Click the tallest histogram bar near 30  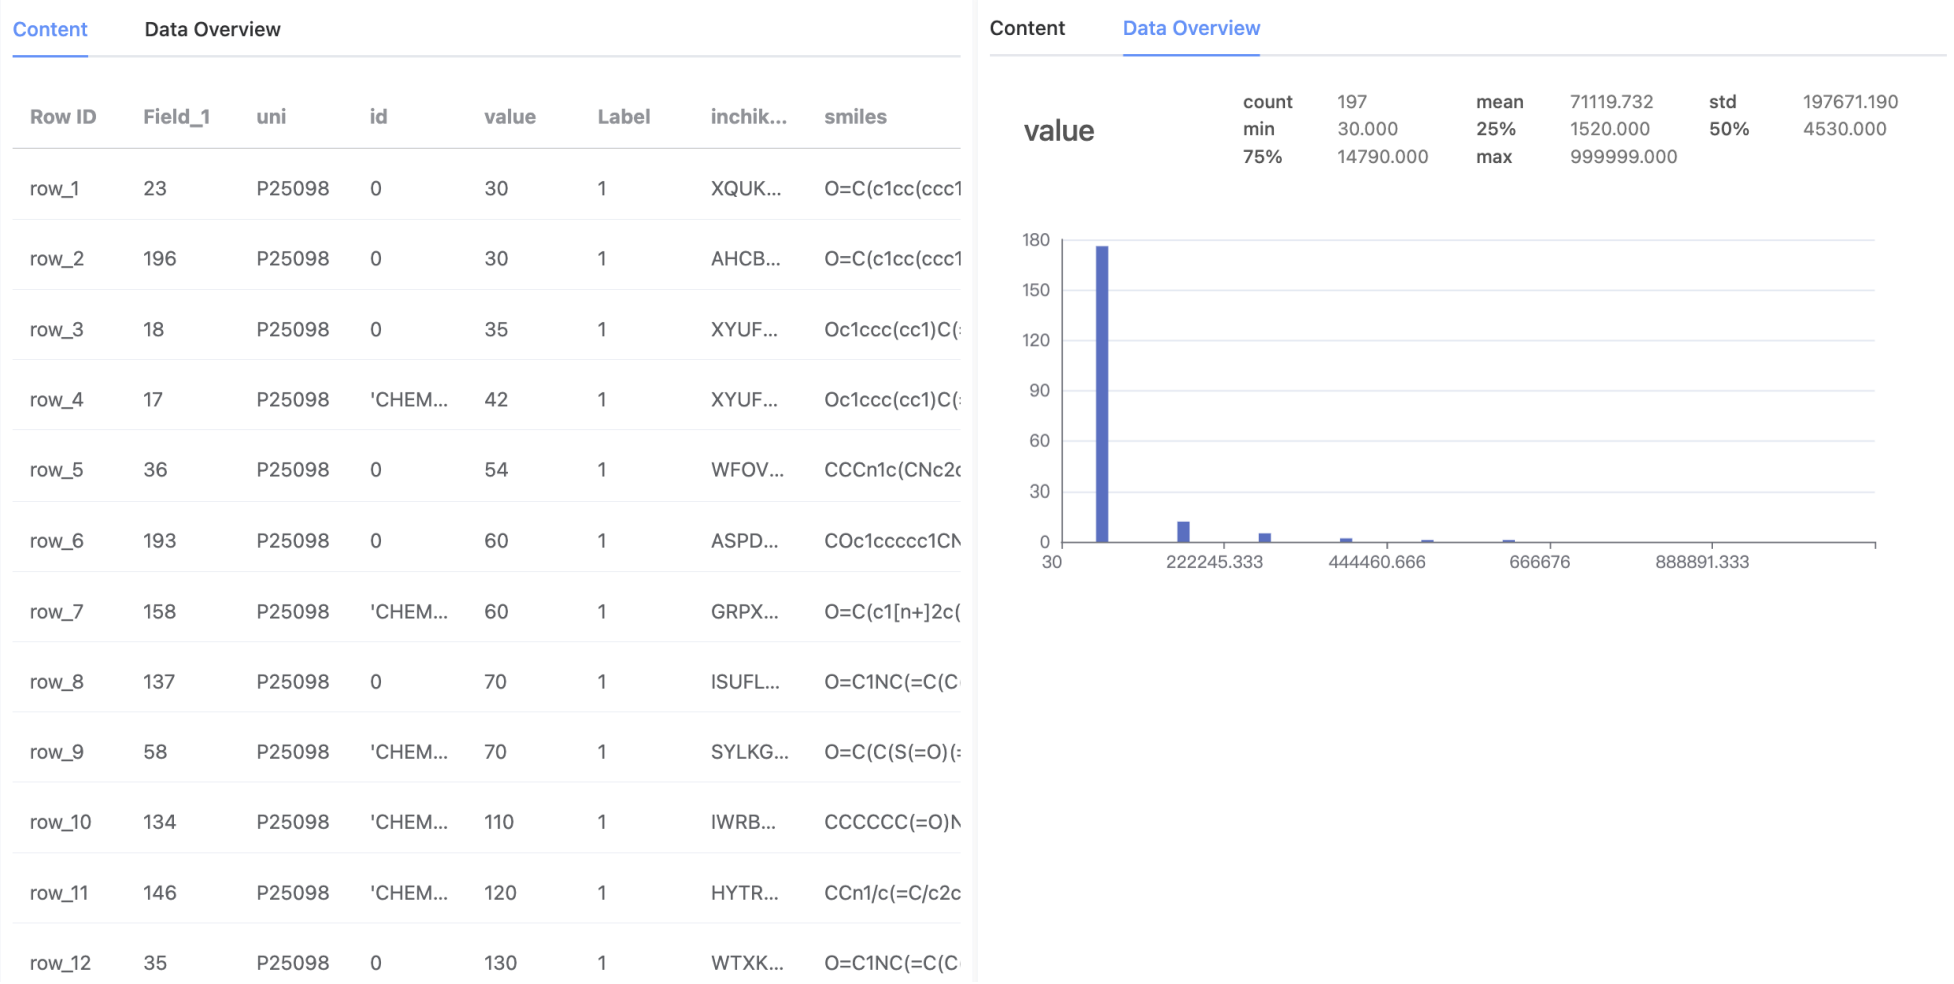coord(1100,390)
